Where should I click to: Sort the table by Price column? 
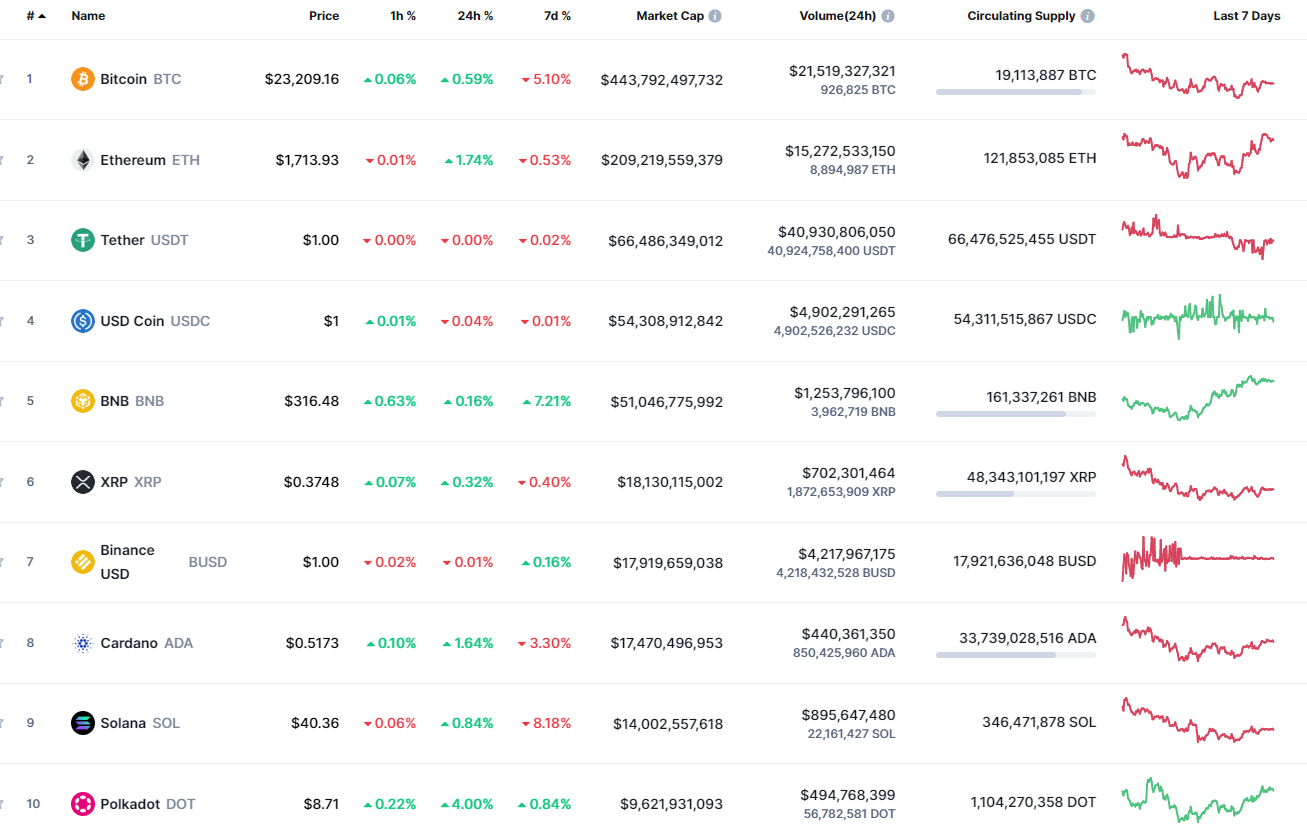[324, 15]
